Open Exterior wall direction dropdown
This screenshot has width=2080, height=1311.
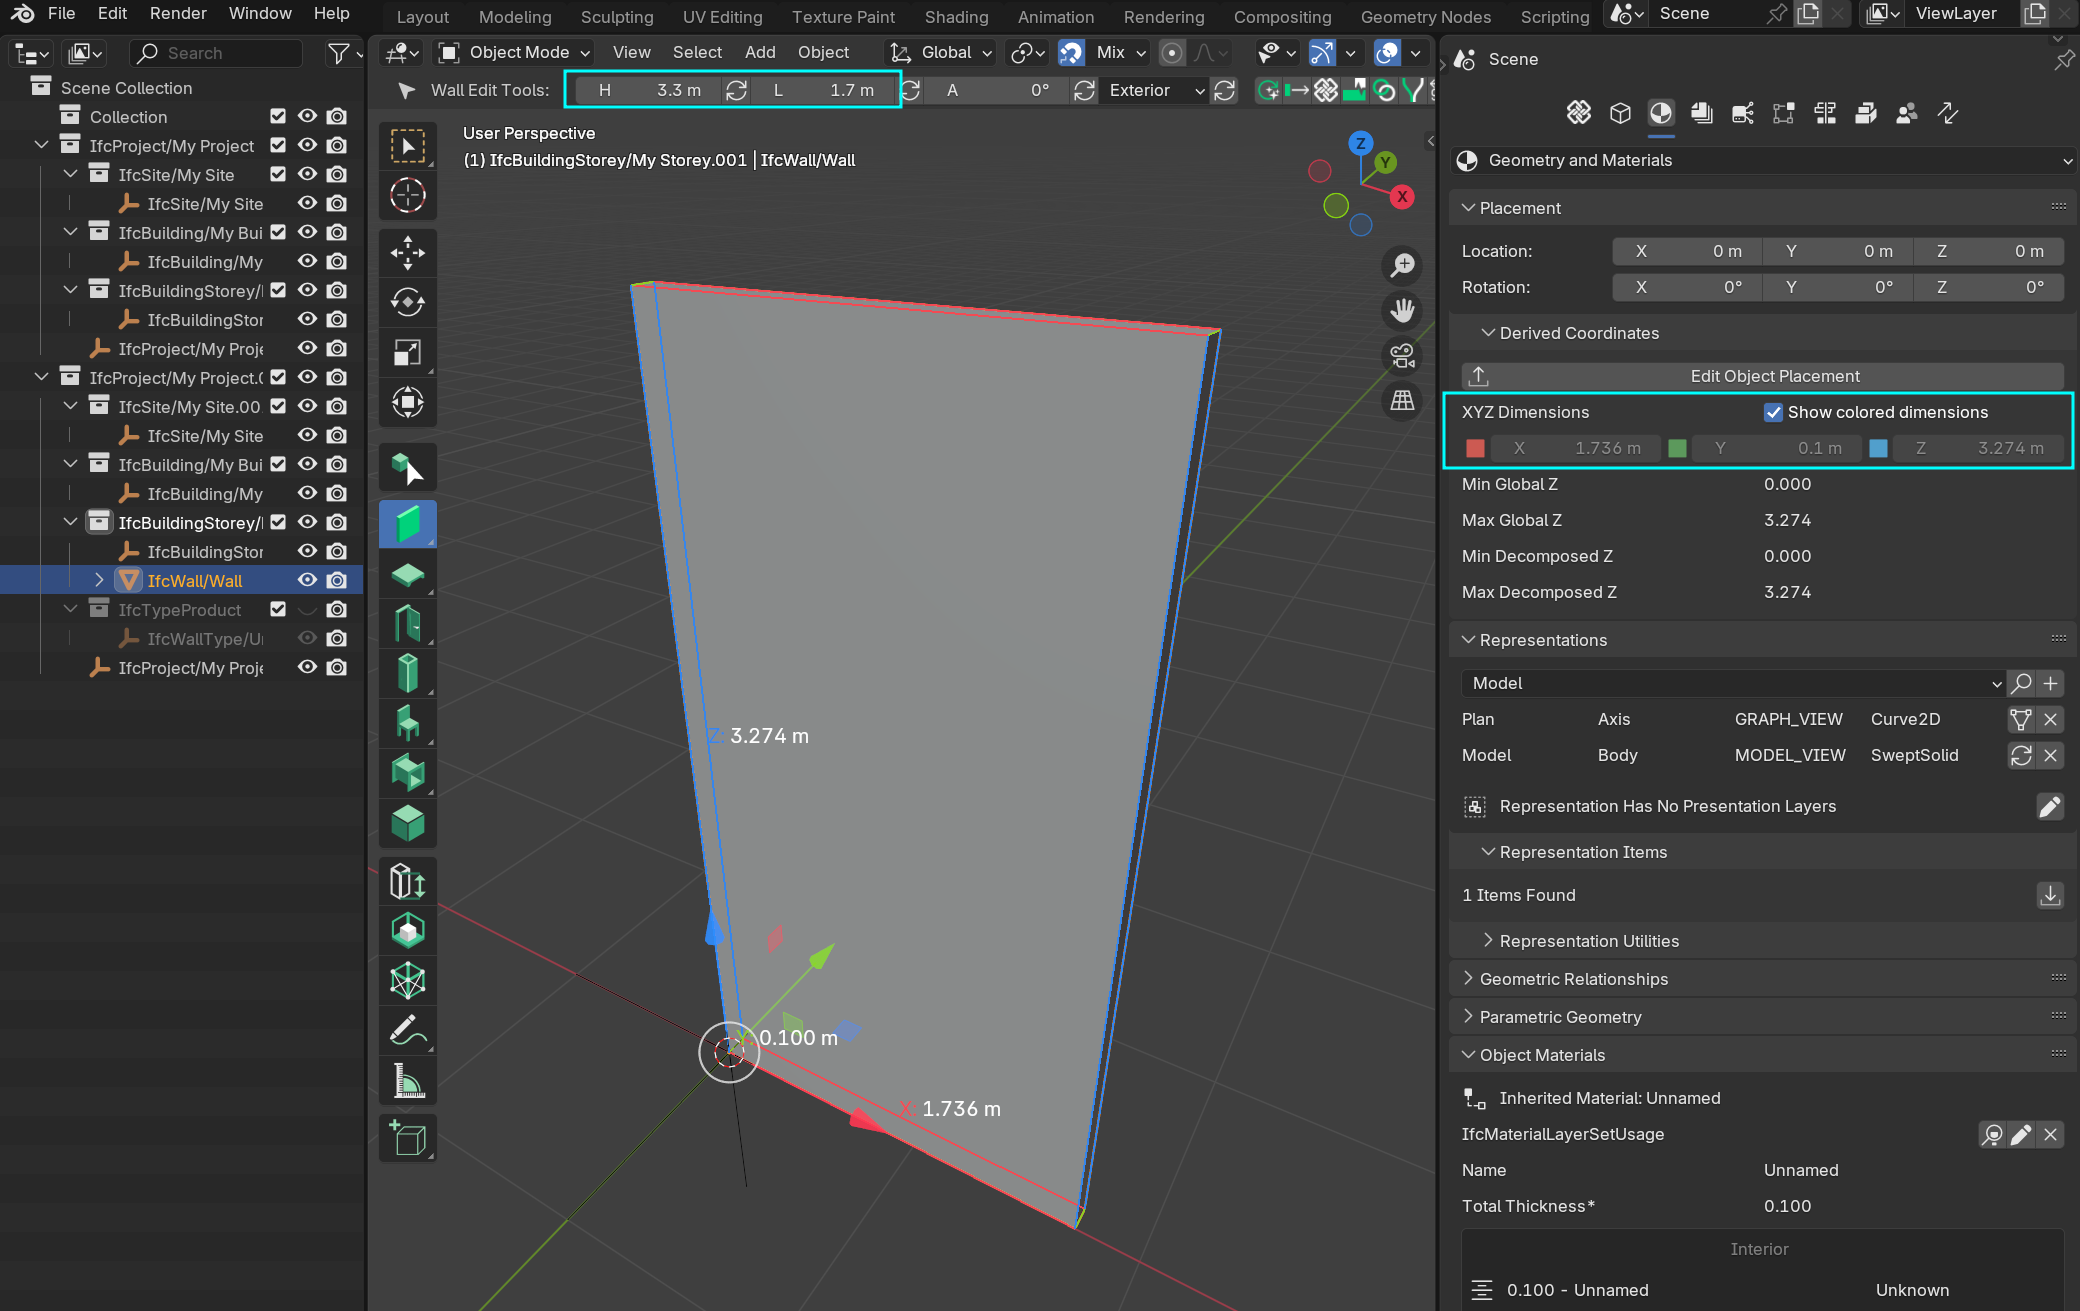coord(1157,90)
